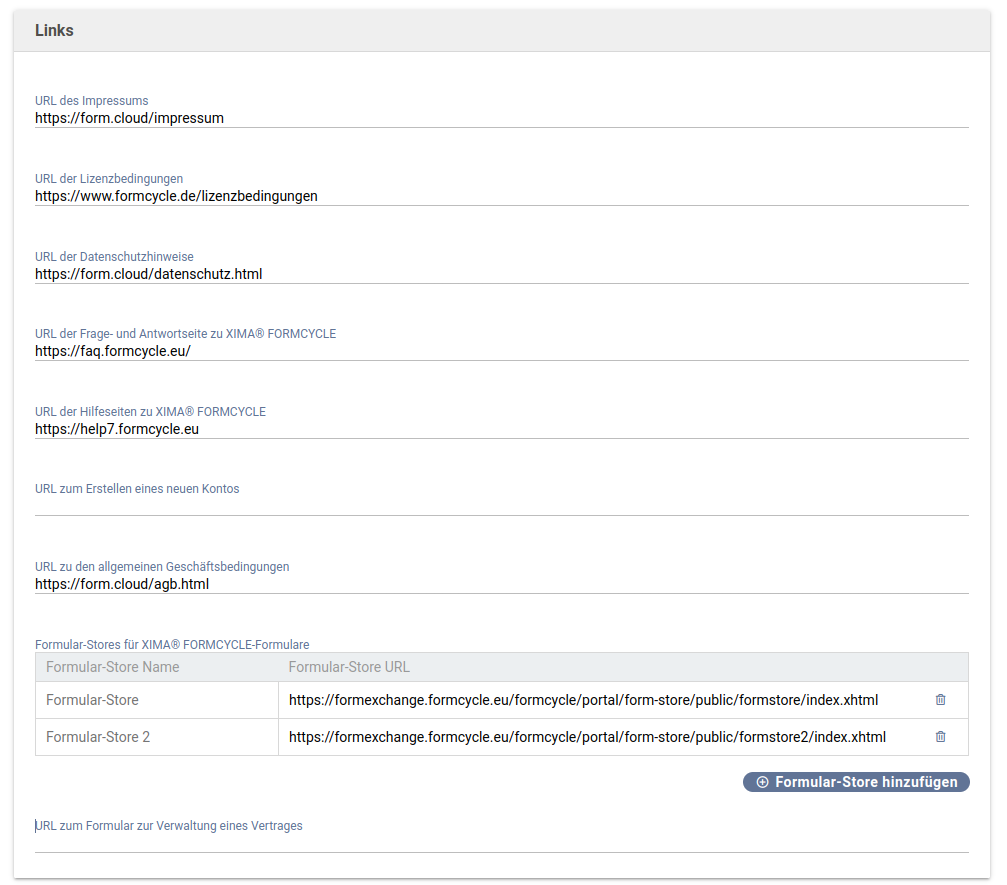
Task: Click the formstore2/index.xhtml URL cell
Action: pyautogui.click(x=587, y=737)
